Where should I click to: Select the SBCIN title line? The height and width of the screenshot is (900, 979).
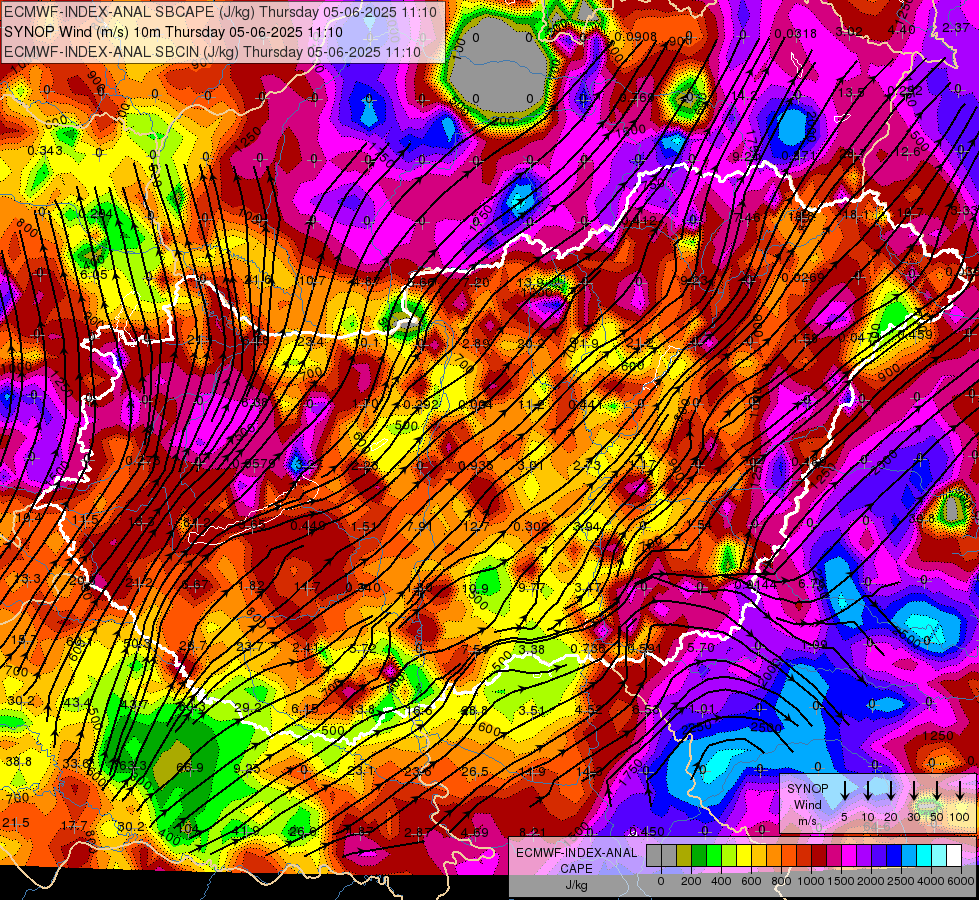click(x=212, y=52)
